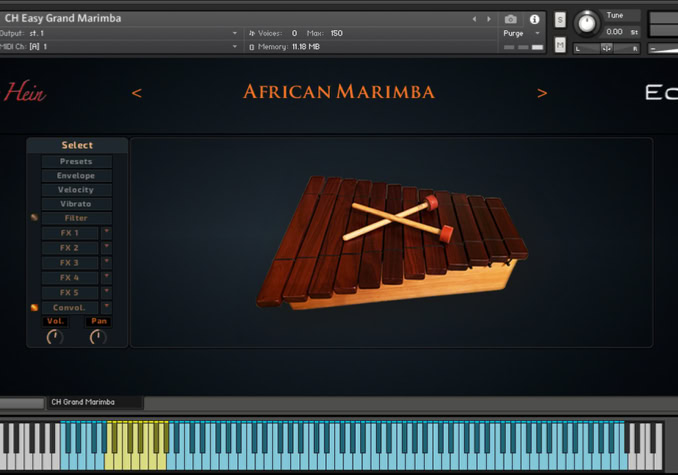Toggle the Convol. enable indicator
The image size is (678, 475).
[x=34, y=307]
